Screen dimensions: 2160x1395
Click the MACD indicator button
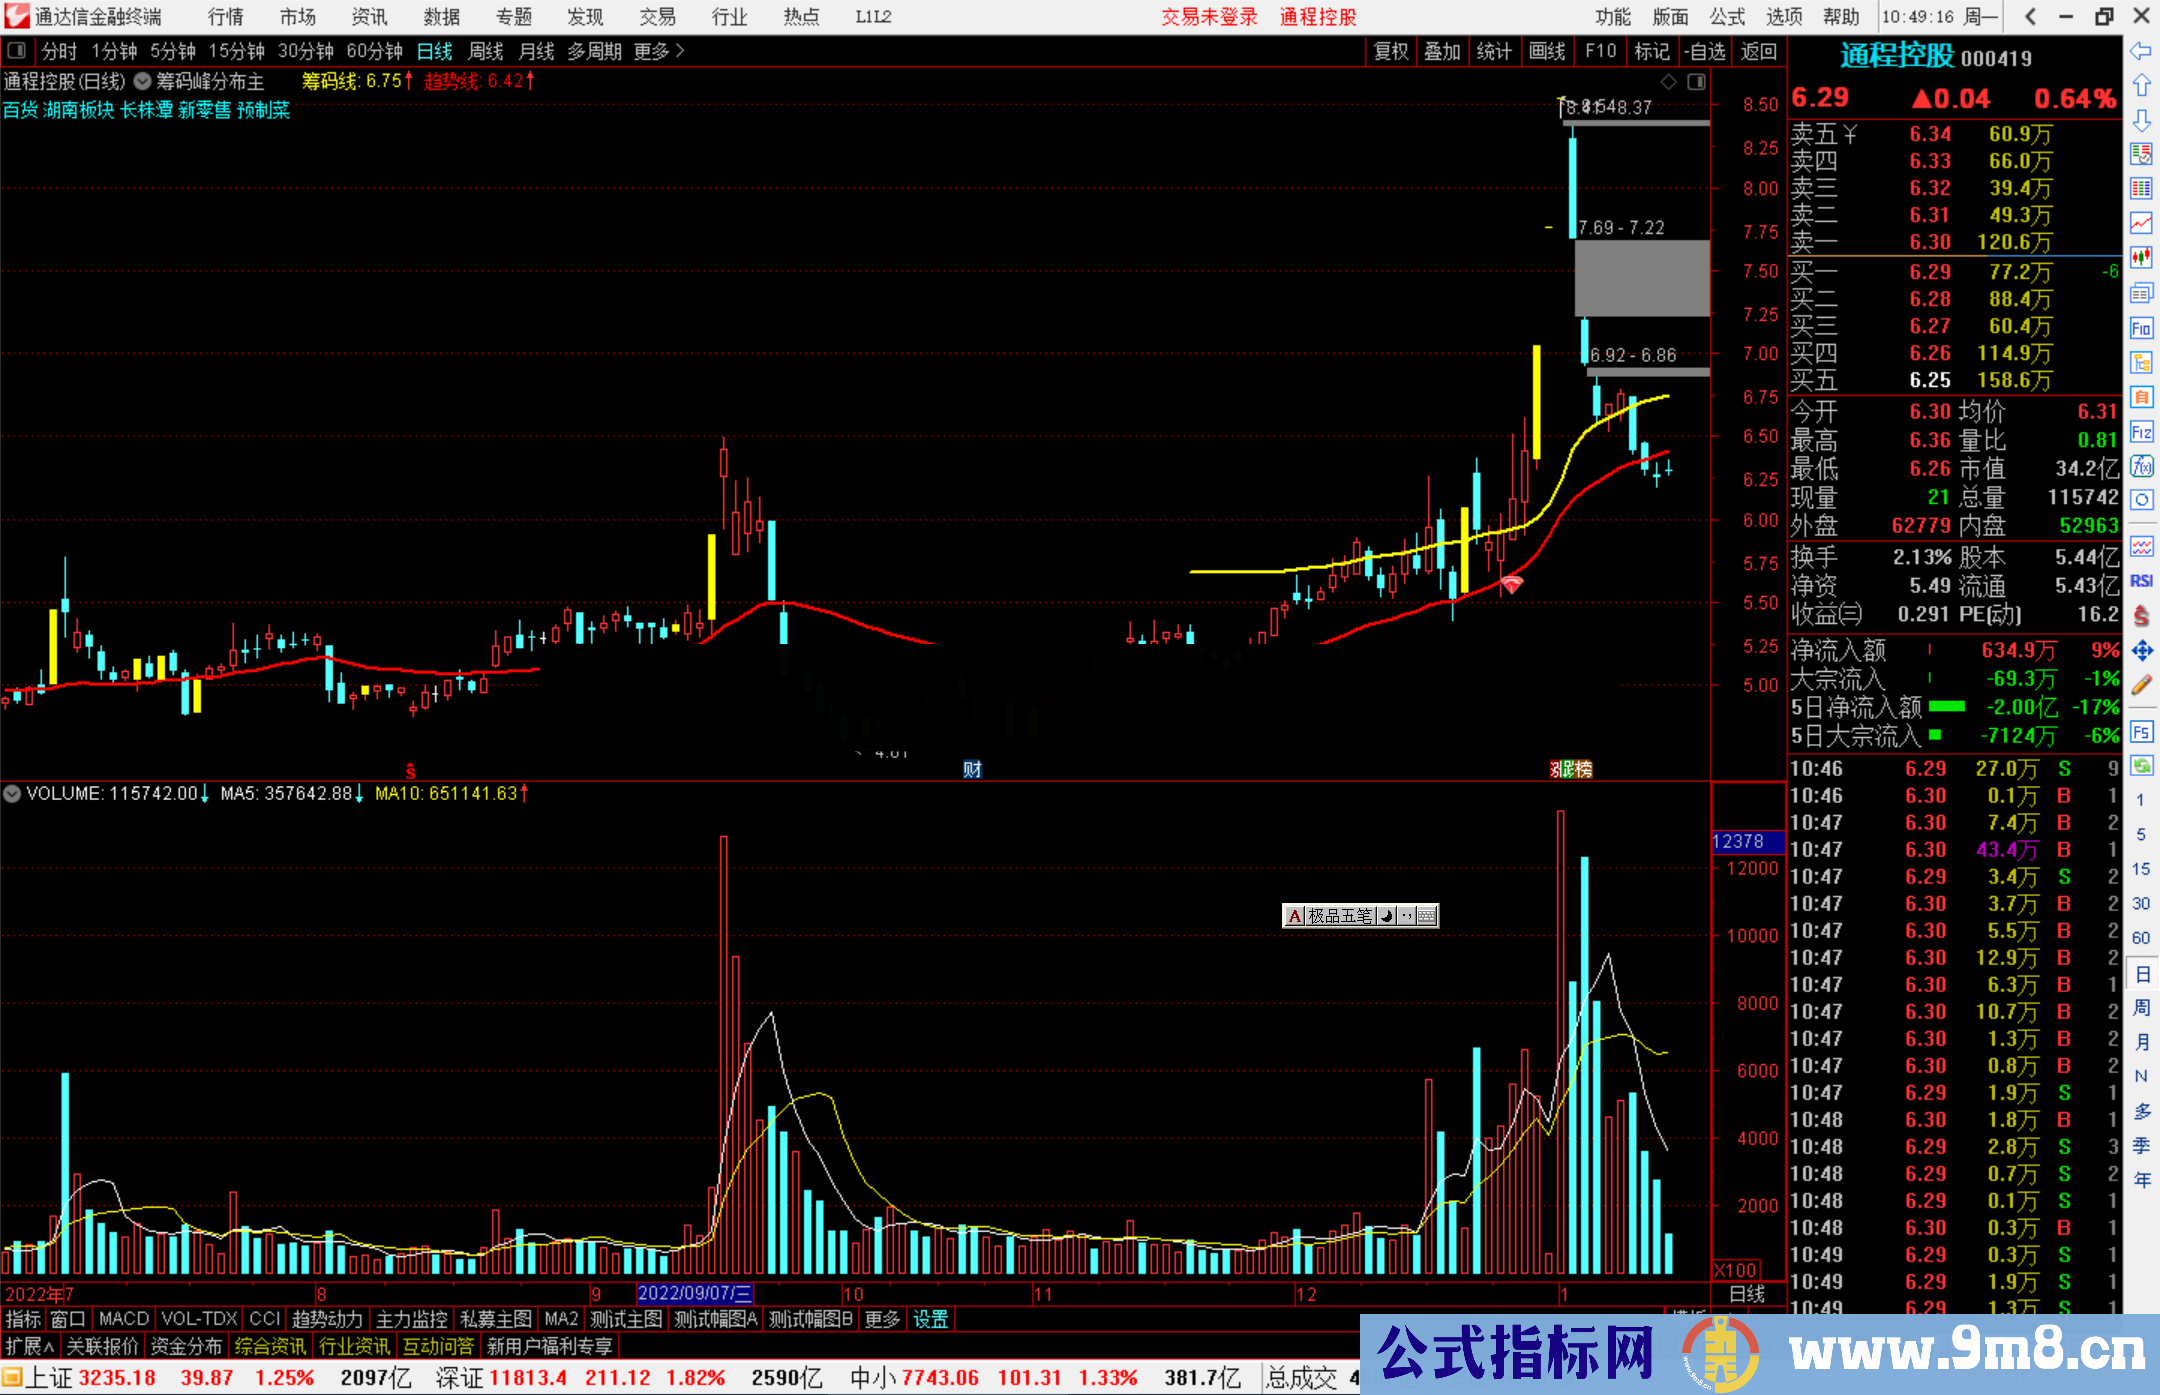[123, 1319]
